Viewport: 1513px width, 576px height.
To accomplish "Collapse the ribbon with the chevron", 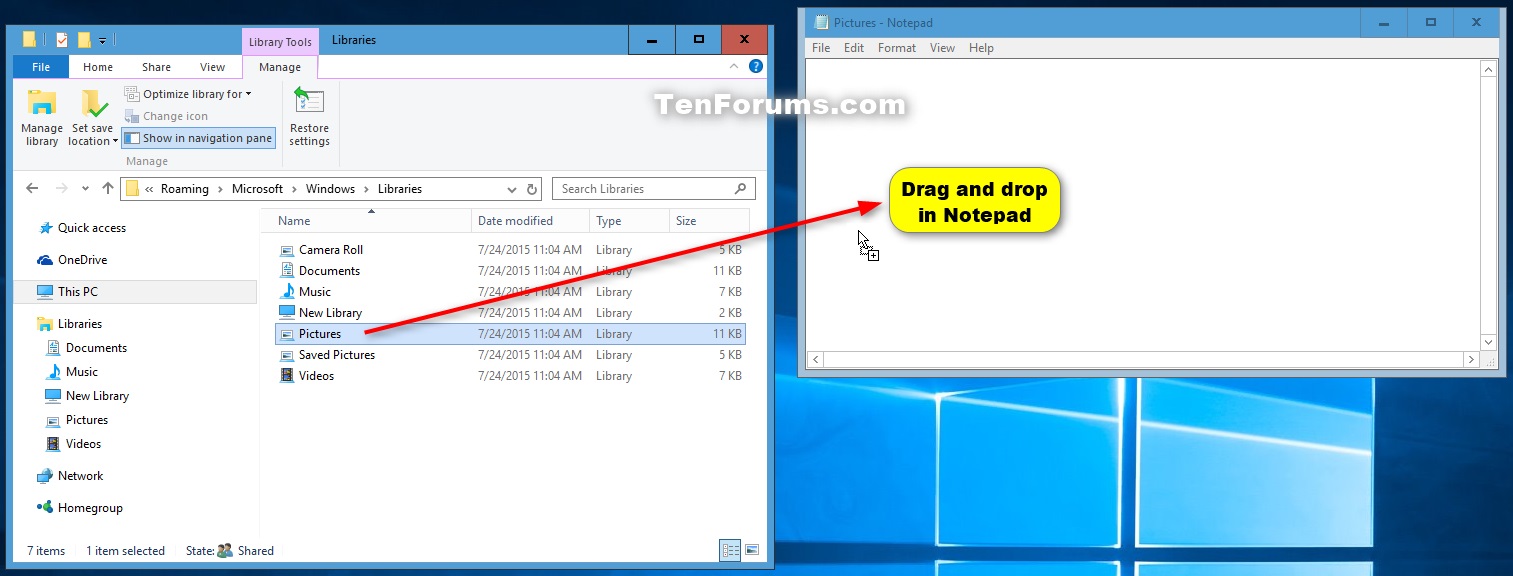I will [x=734, y=66].
